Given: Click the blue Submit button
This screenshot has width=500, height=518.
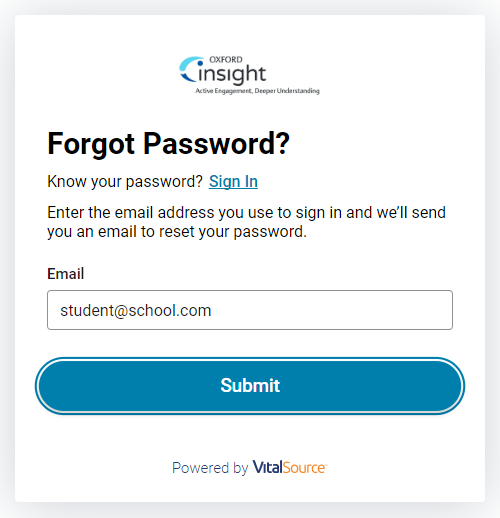Looking at the screenshot, I should coord(250,386).
